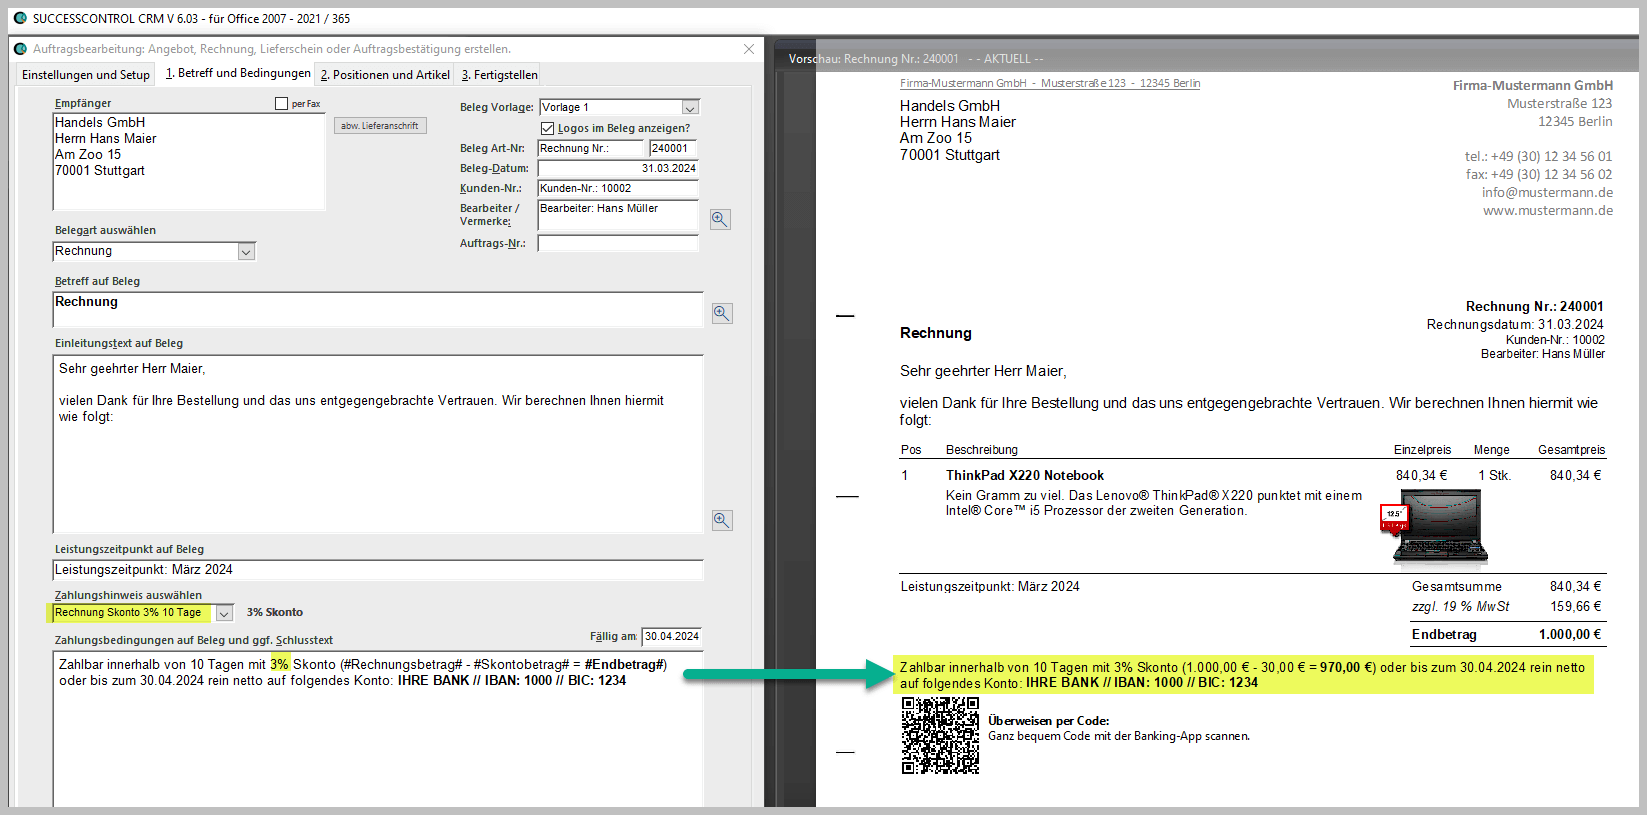Image resolution: width=1647 pixels, height=815 pixels.
Task: Open the Fertigstellen tab
Action: (500, 75)
